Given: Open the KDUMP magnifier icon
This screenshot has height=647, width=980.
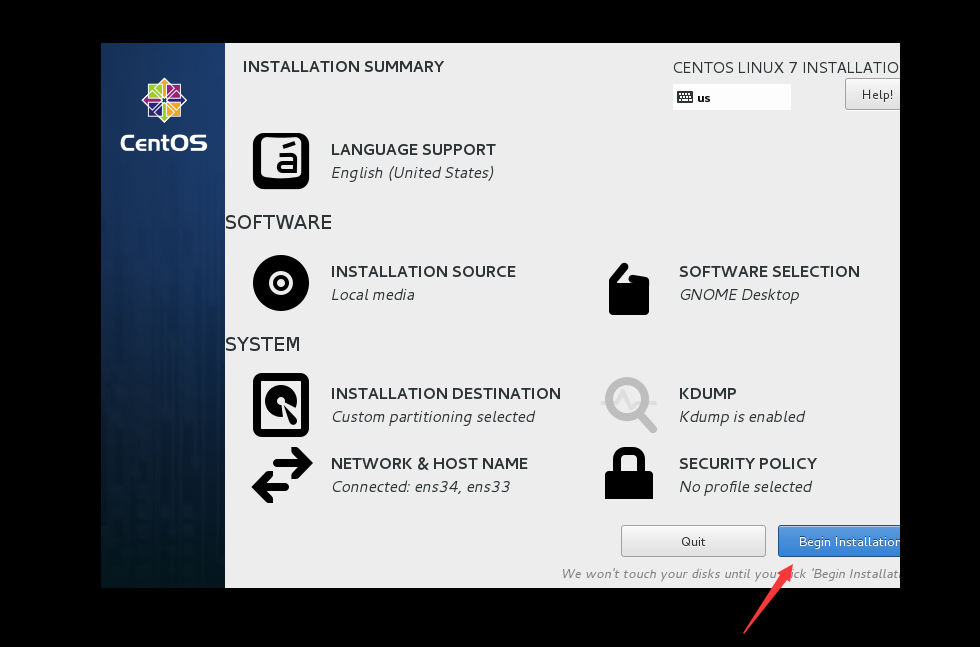Looking at the screenshot, I should tap(629, 404).
